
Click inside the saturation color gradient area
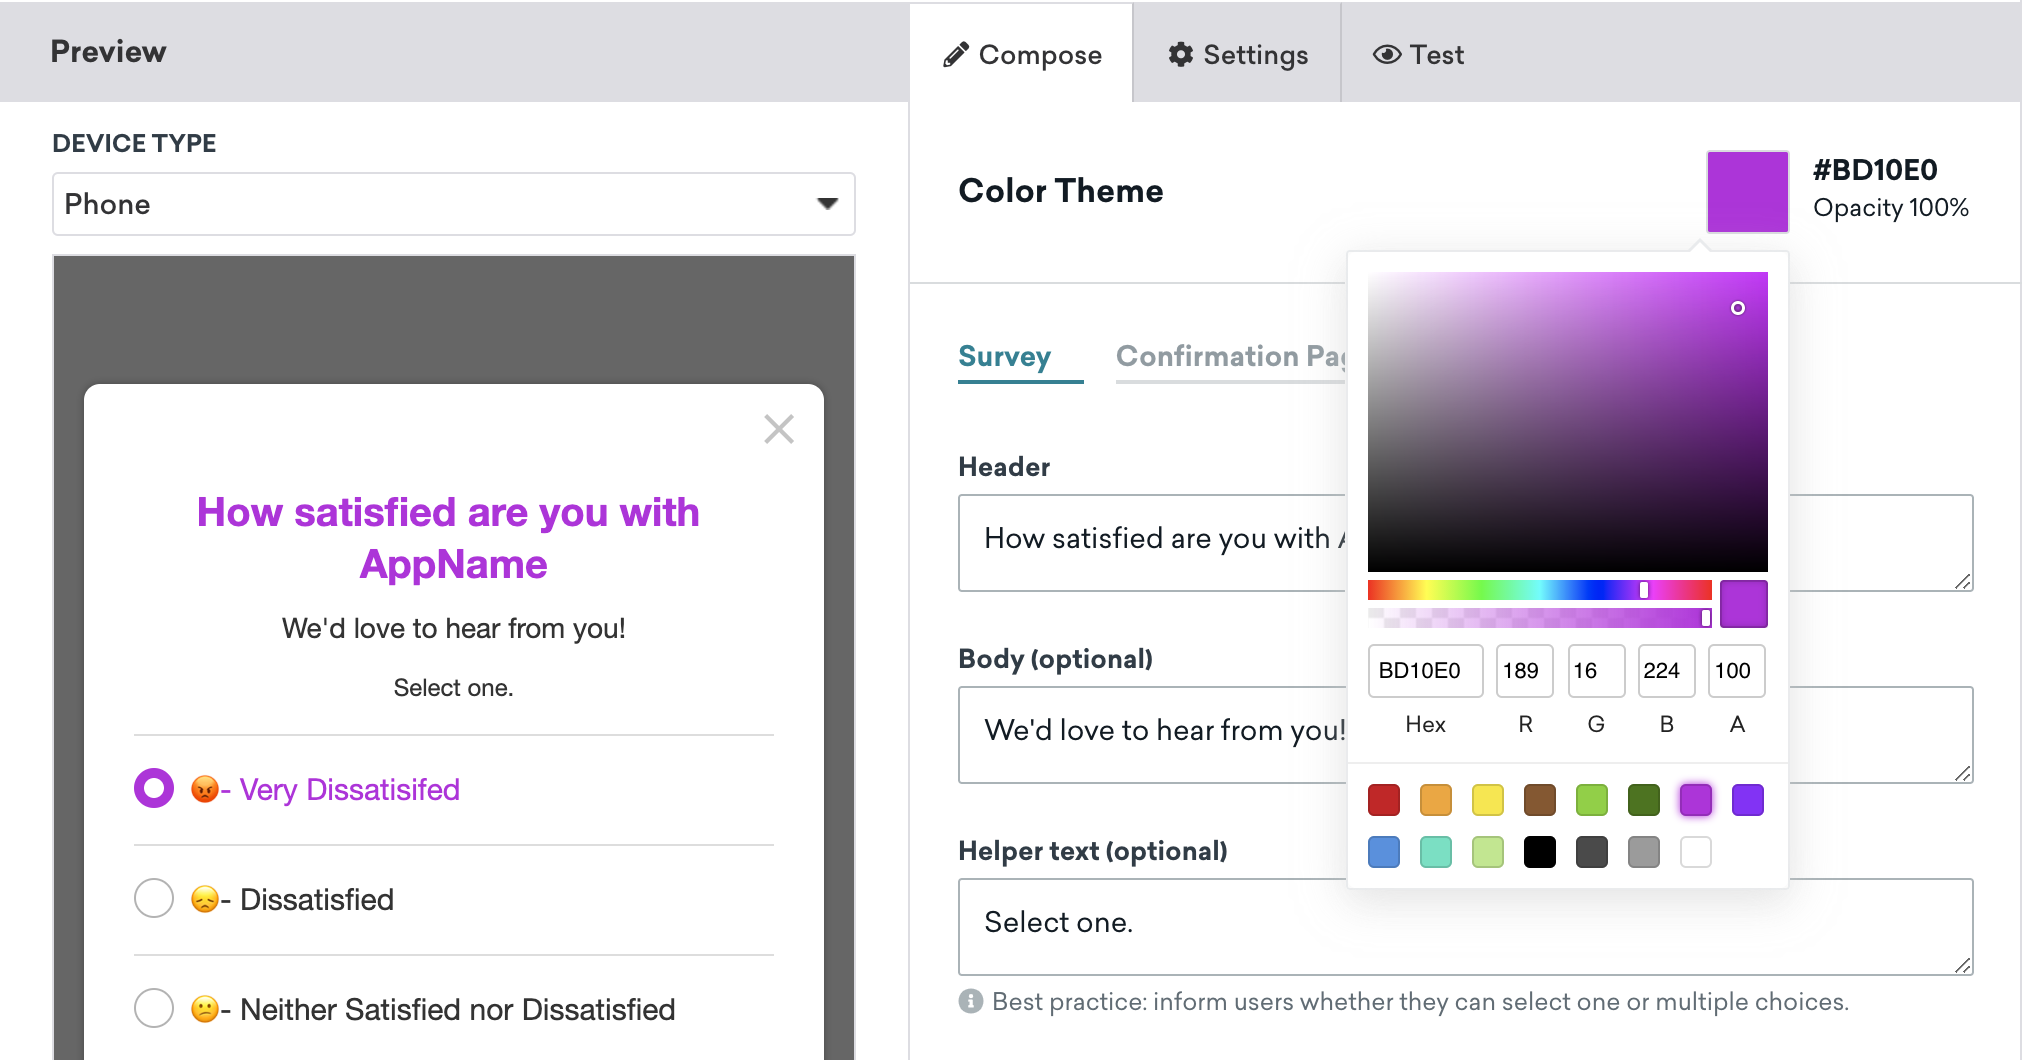pos(1568,422)
